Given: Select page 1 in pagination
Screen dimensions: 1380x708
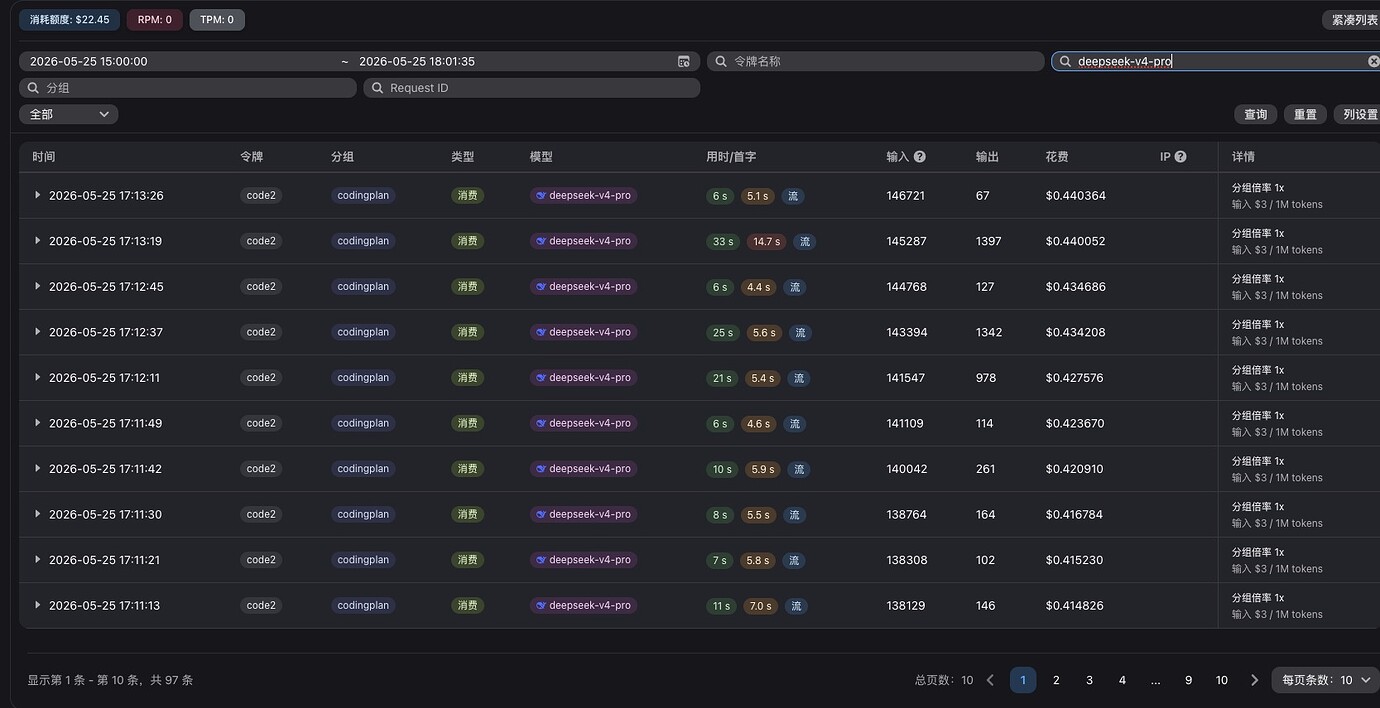Looking at the screenshot, I should point(1023,680).
